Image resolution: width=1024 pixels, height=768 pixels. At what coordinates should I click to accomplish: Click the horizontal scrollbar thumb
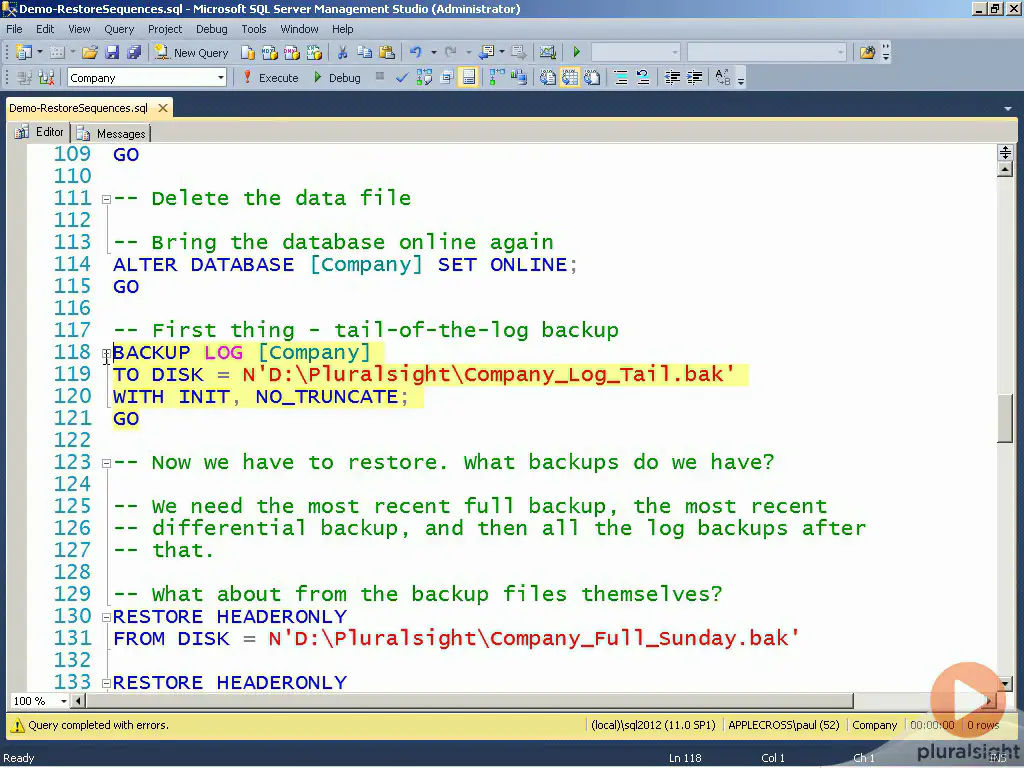pos(470,701)
